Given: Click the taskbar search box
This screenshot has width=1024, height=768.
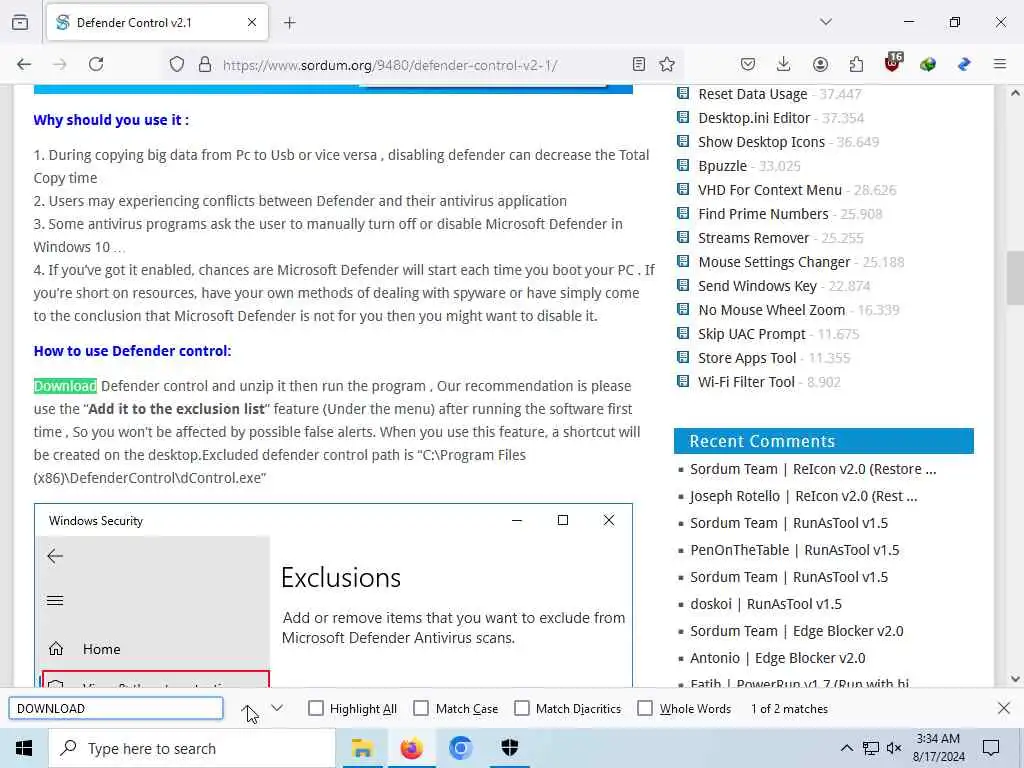Looking at the screenshot, I should 192,748.
